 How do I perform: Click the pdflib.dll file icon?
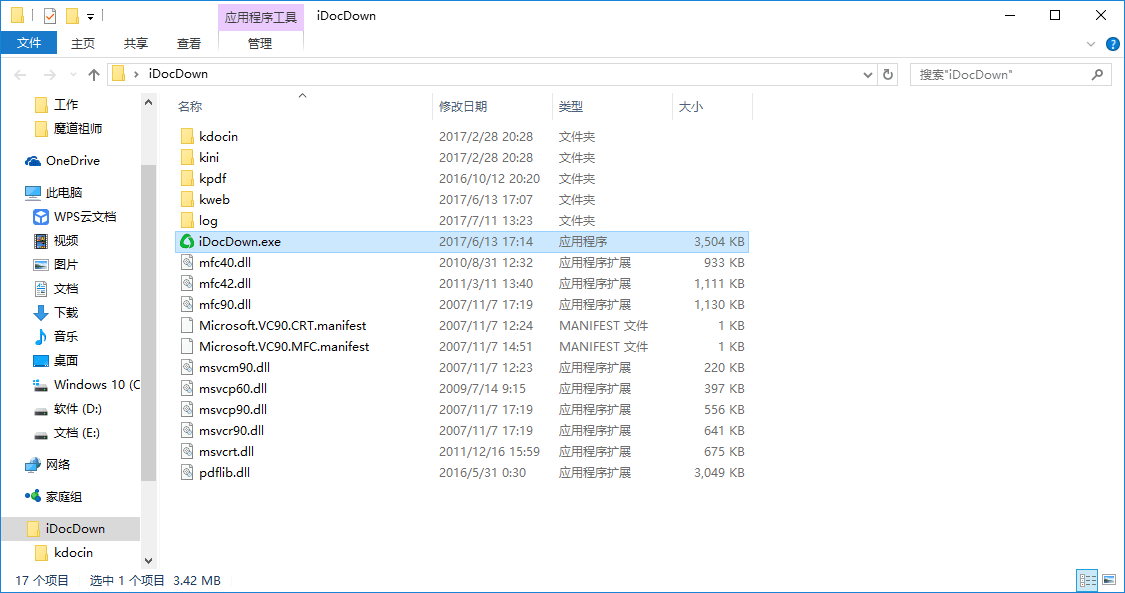point(186,473)
